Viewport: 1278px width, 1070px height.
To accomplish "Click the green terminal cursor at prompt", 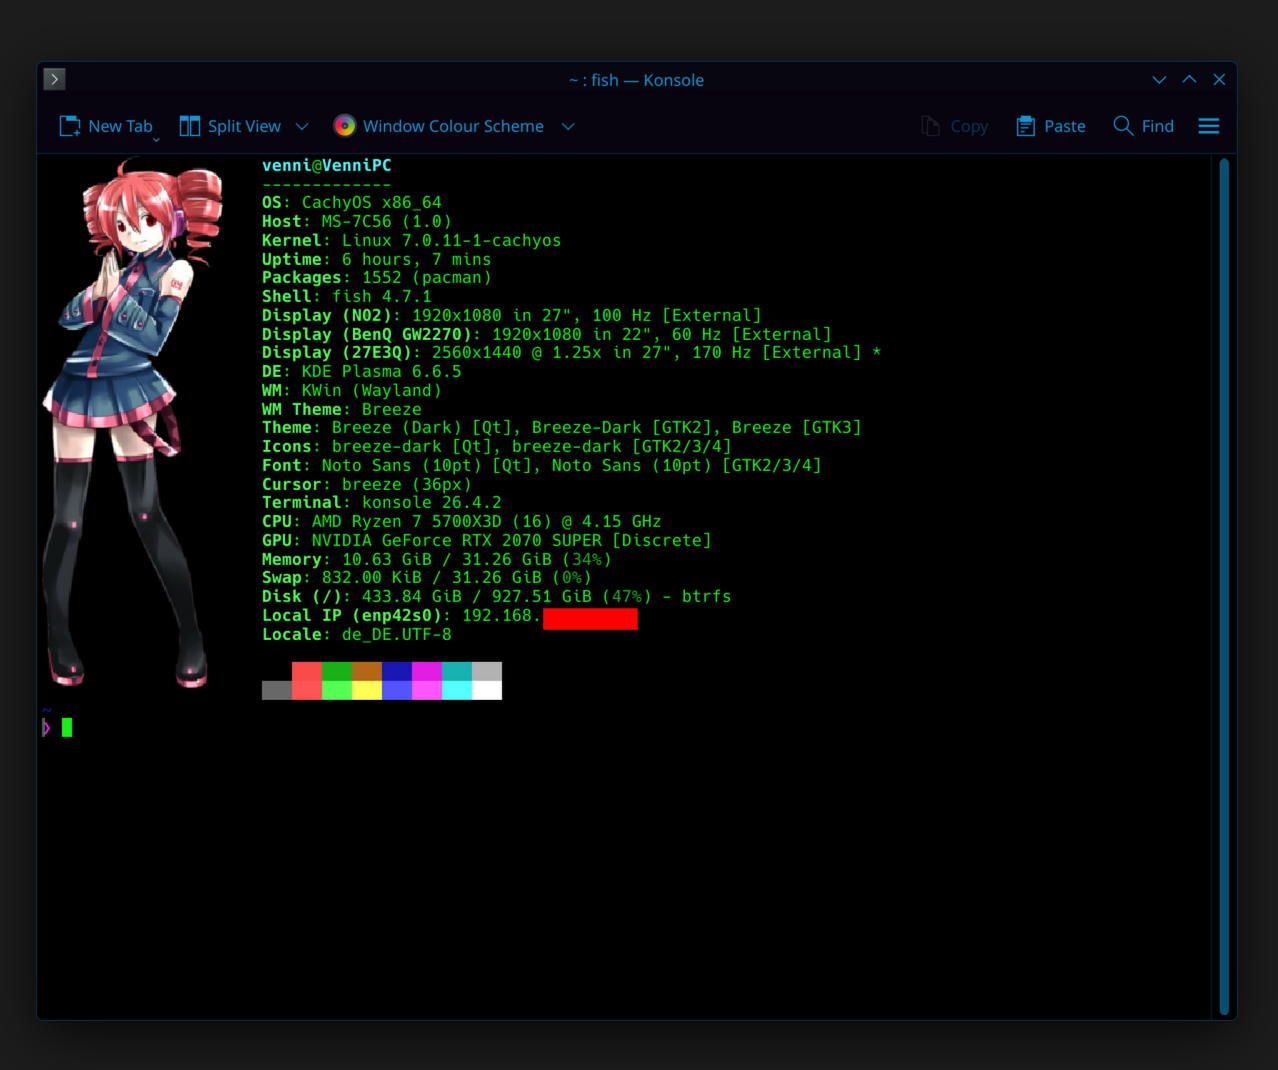I will click(x=67, y=728).
